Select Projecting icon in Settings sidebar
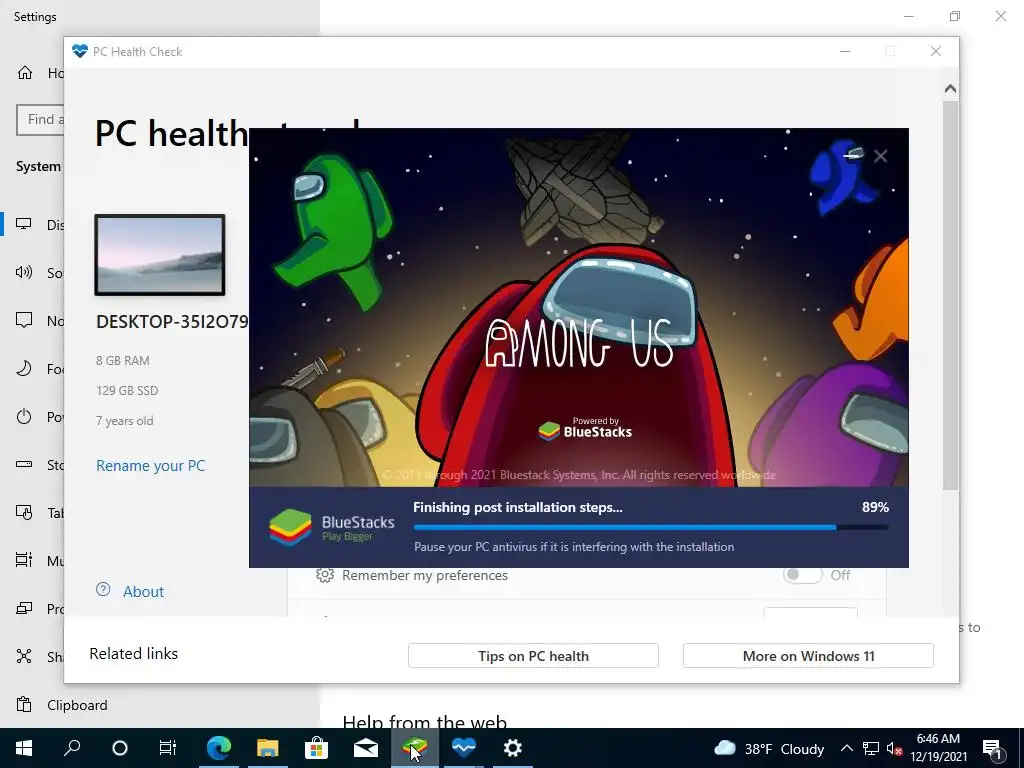The height and width of the screenshot is (768, 1024). (24, 608)
